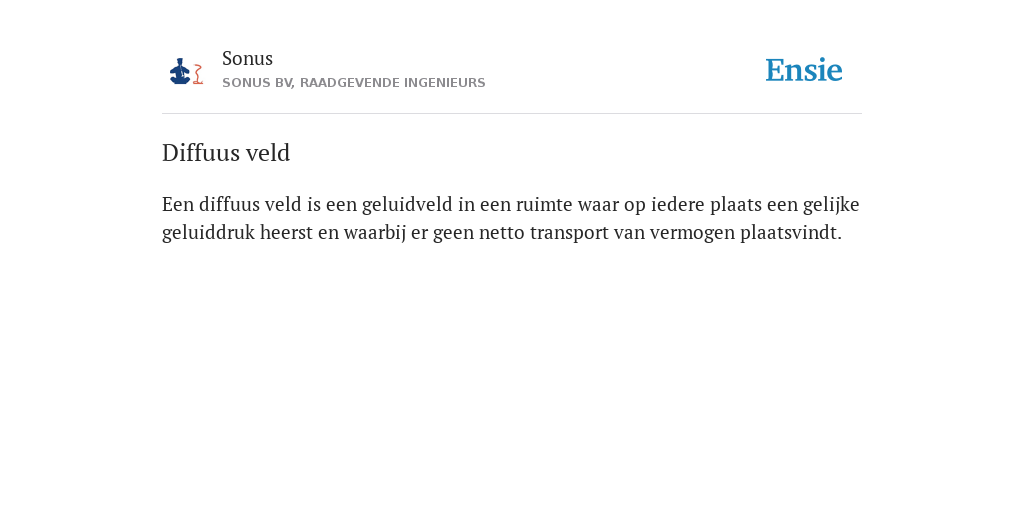Click the 'Diffuus veld' heading
This screenshot has width=1024, height=512.
[226, 153]
